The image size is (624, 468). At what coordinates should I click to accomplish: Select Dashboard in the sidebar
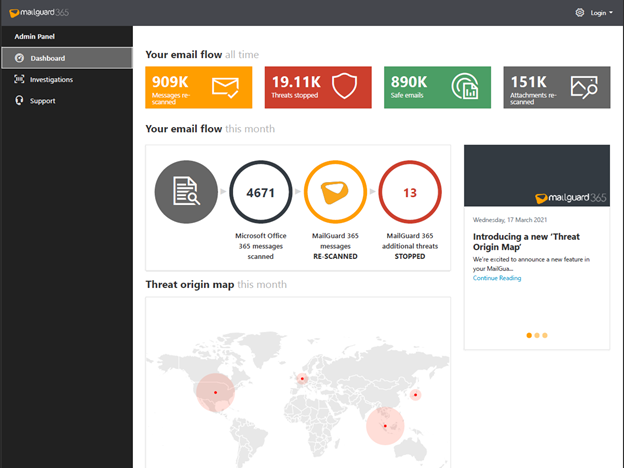67,58
